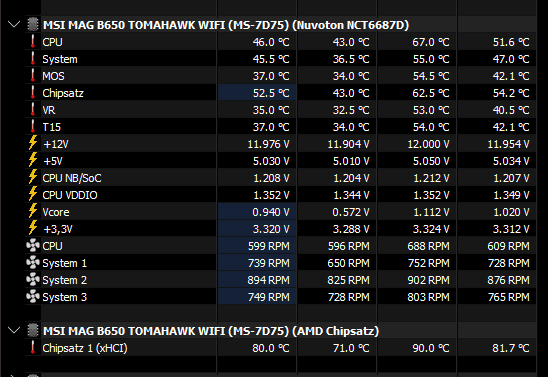Click the thermometer icon next to System

33,59
